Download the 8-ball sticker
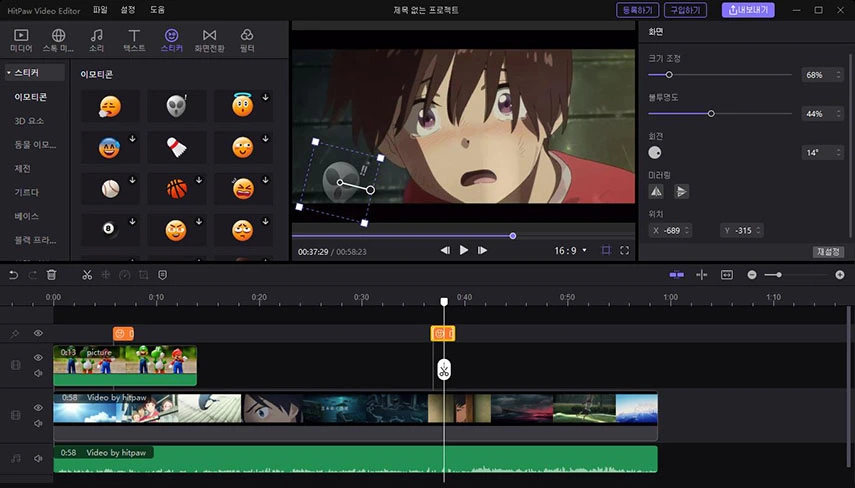 (x=133, y=221)
